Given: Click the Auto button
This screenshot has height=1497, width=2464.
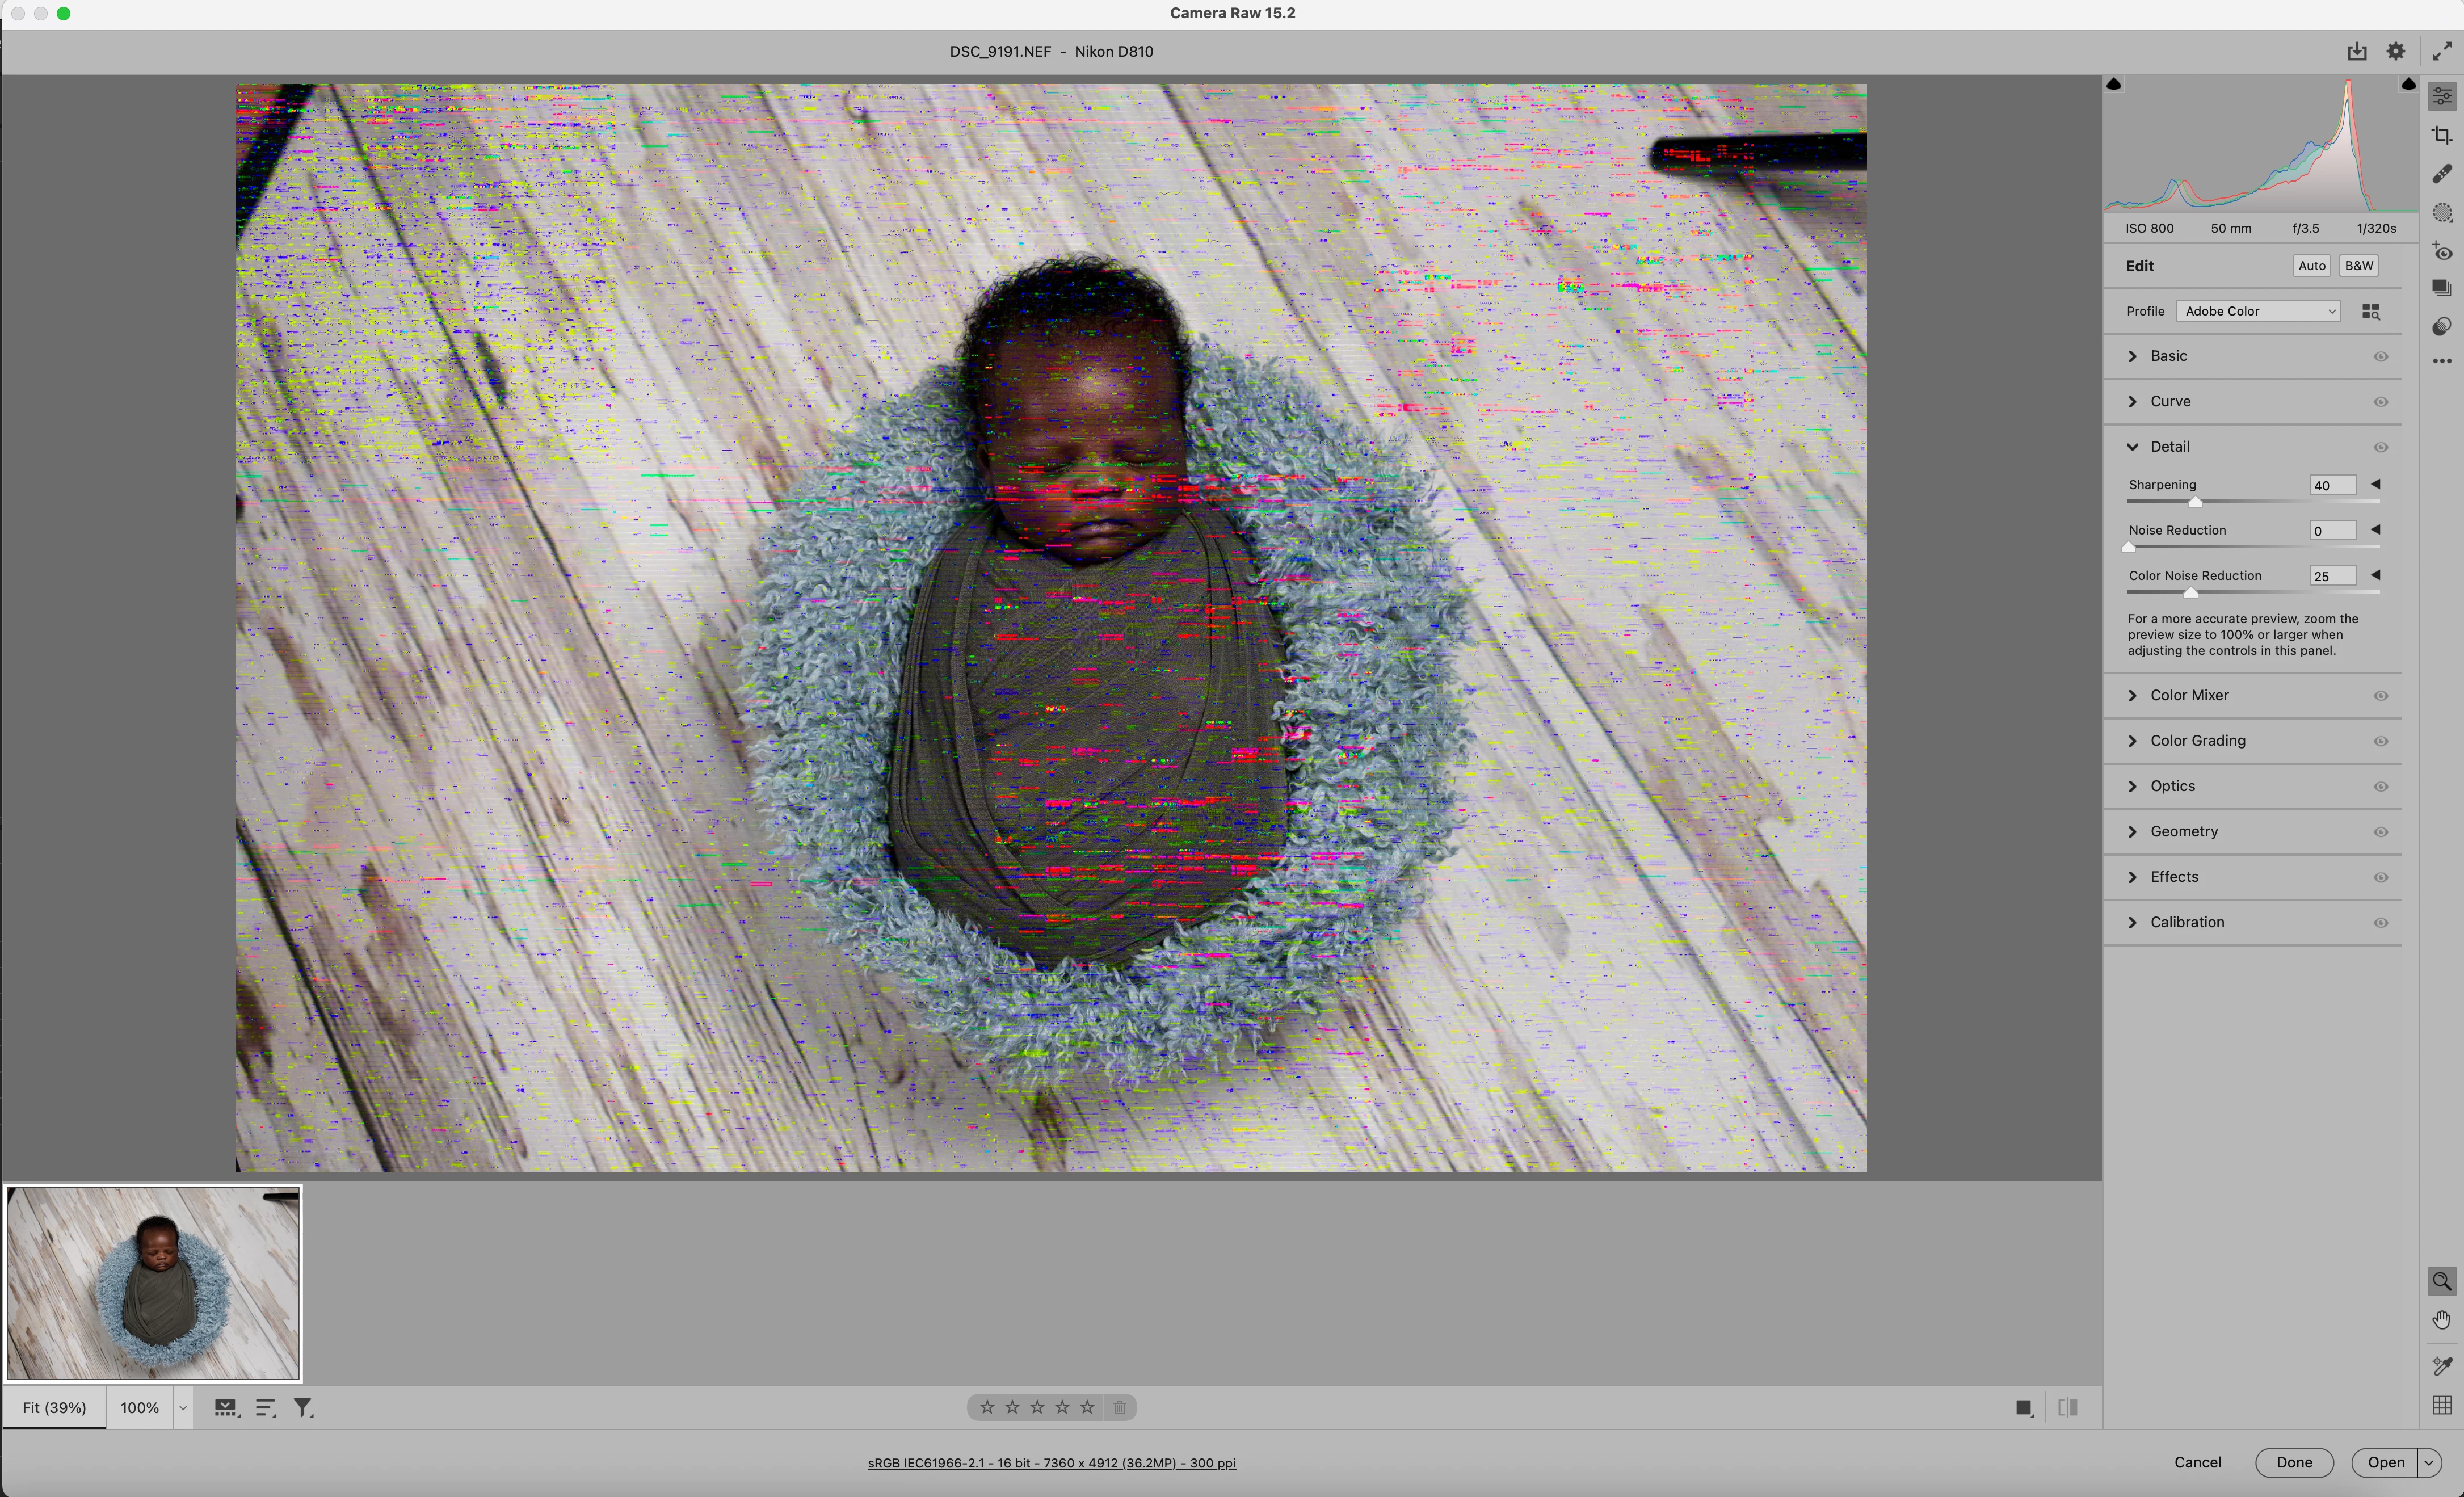Looking at the screenshot, I should [x=2311, y=266].
